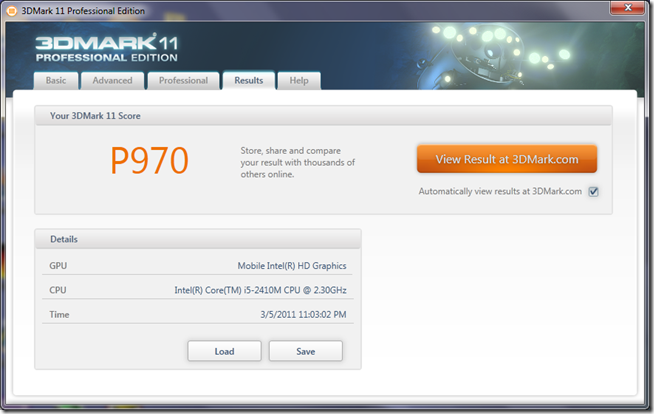Open the Help tab
The image size is (654, 414).
299,81
